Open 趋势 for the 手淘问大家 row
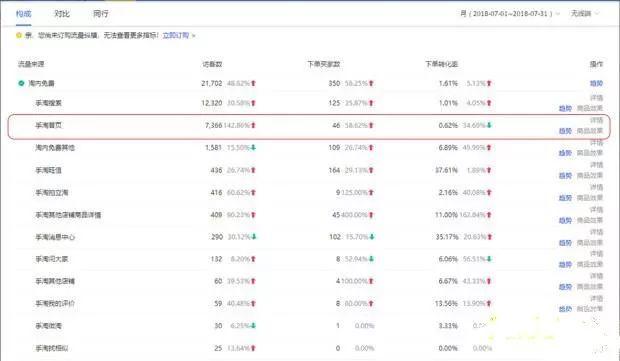The width and height of the screenshot is (620, 361). 565,264
